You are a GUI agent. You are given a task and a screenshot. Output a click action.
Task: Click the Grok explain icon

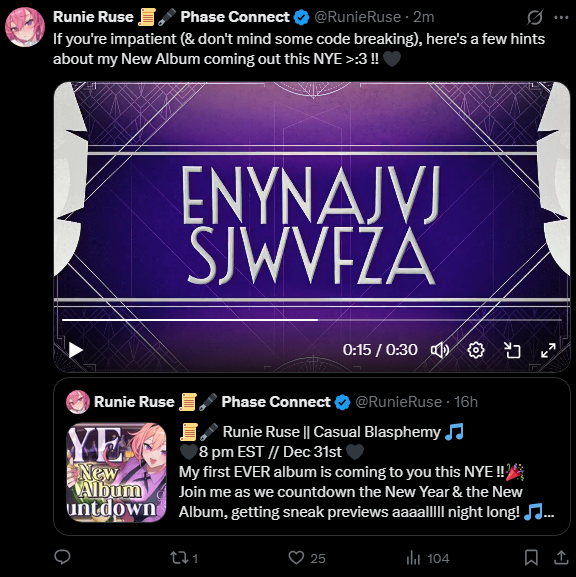click(x=534, y=17)
